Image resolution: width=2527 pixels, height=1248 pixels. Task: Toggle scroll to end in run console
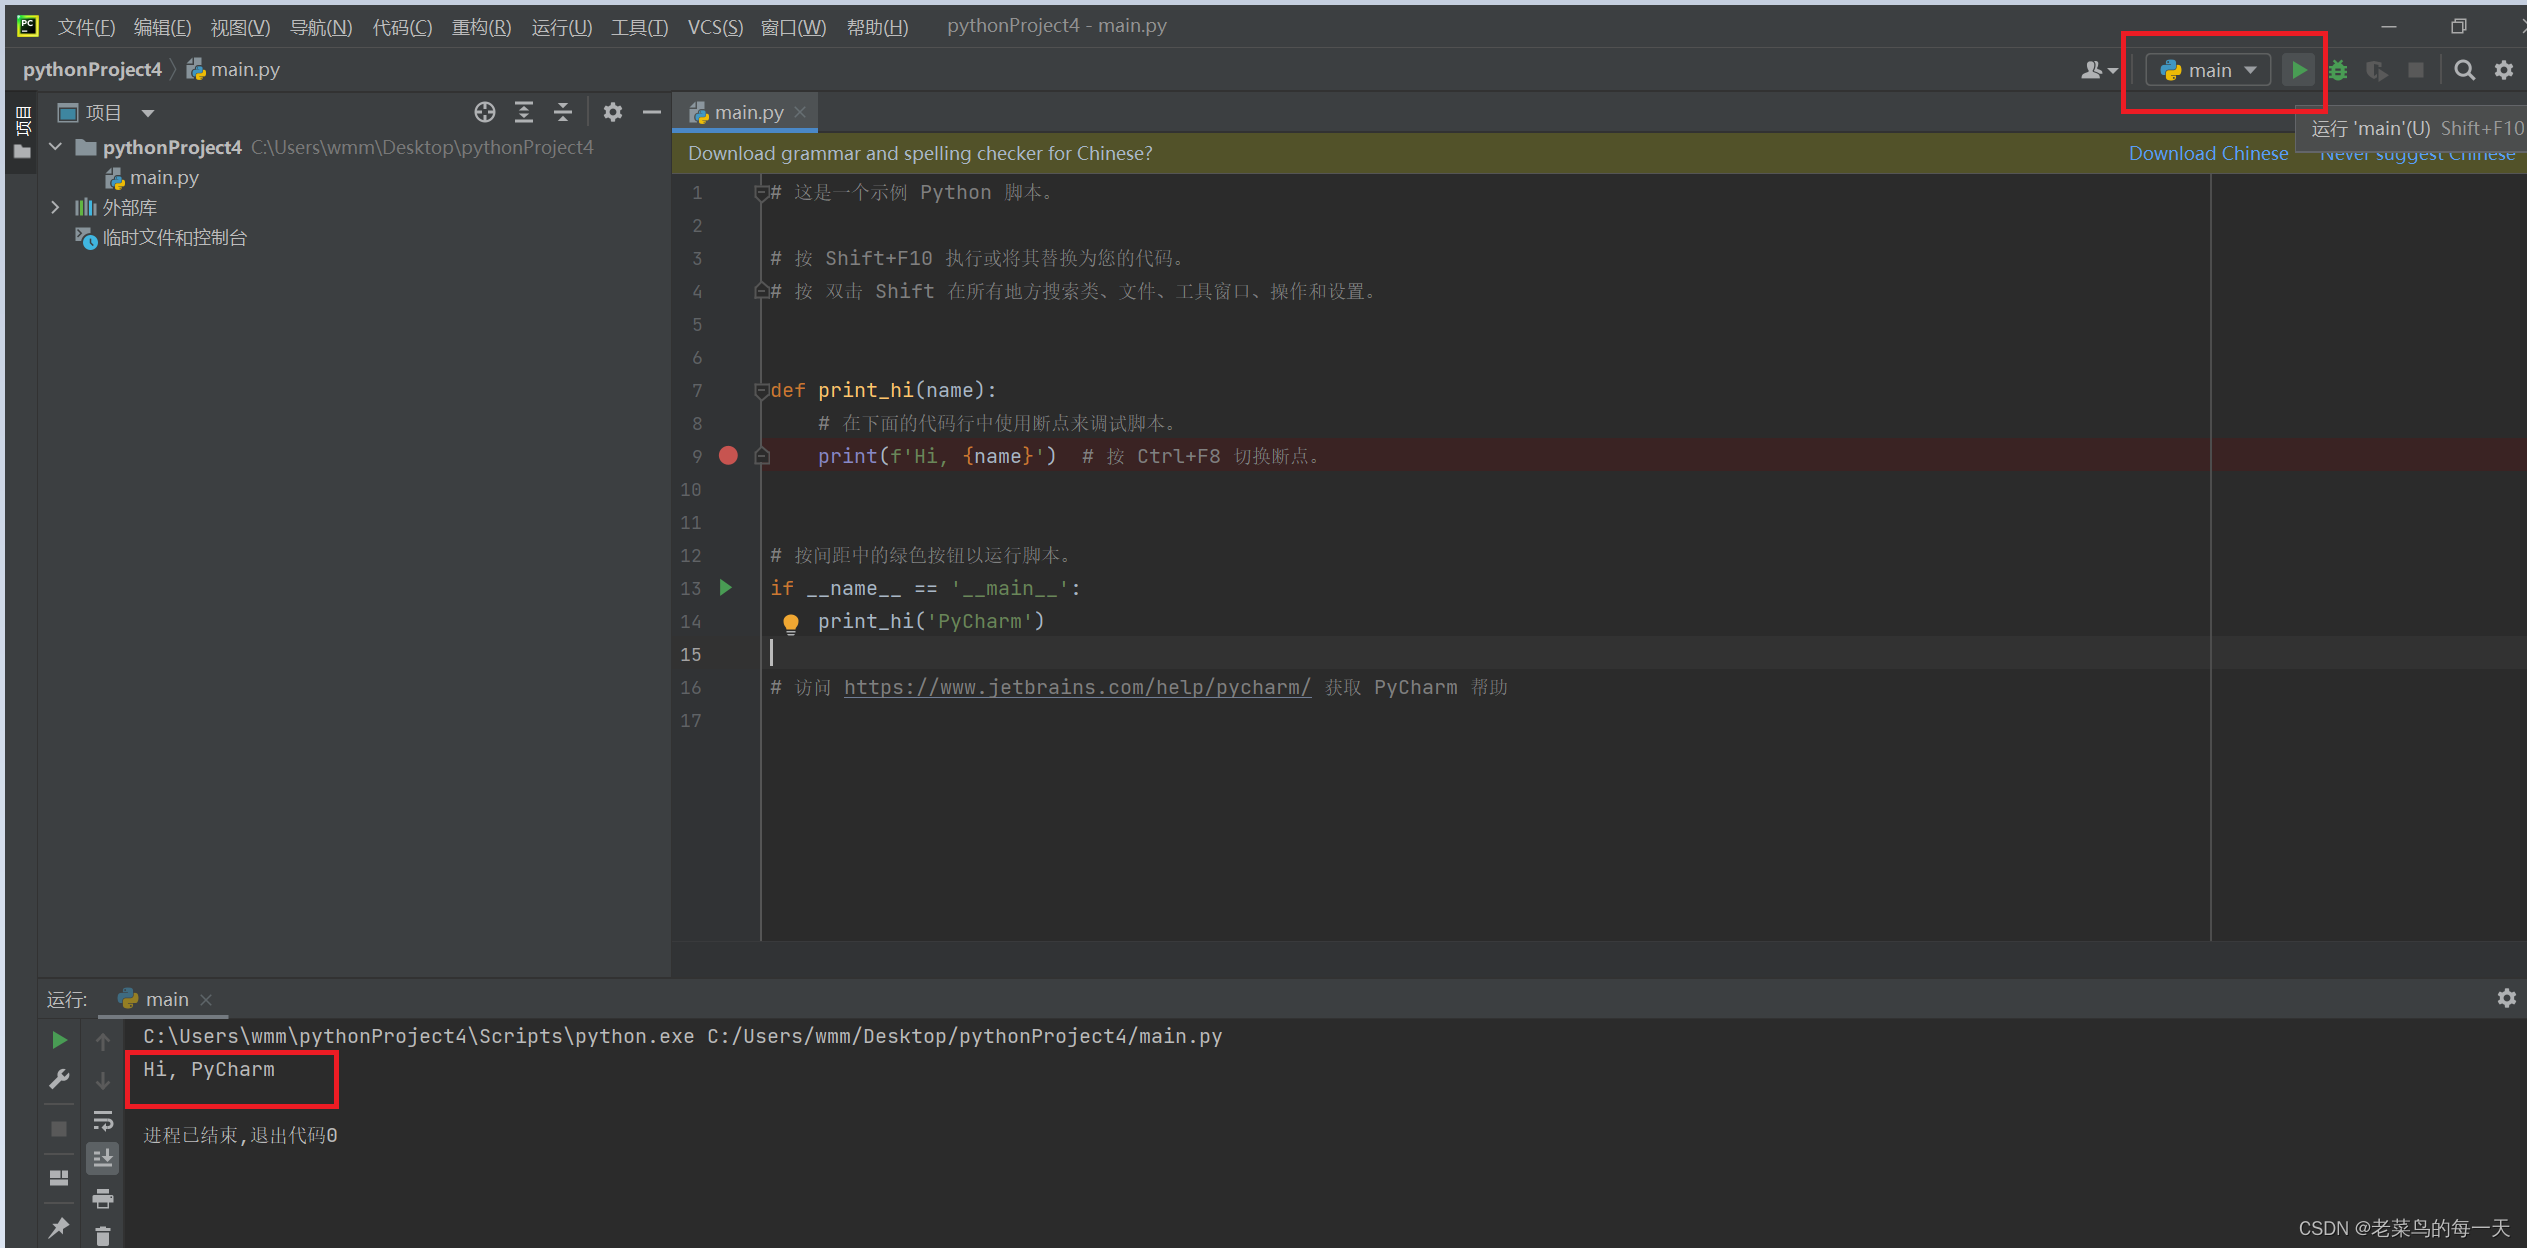point(103,1159)
